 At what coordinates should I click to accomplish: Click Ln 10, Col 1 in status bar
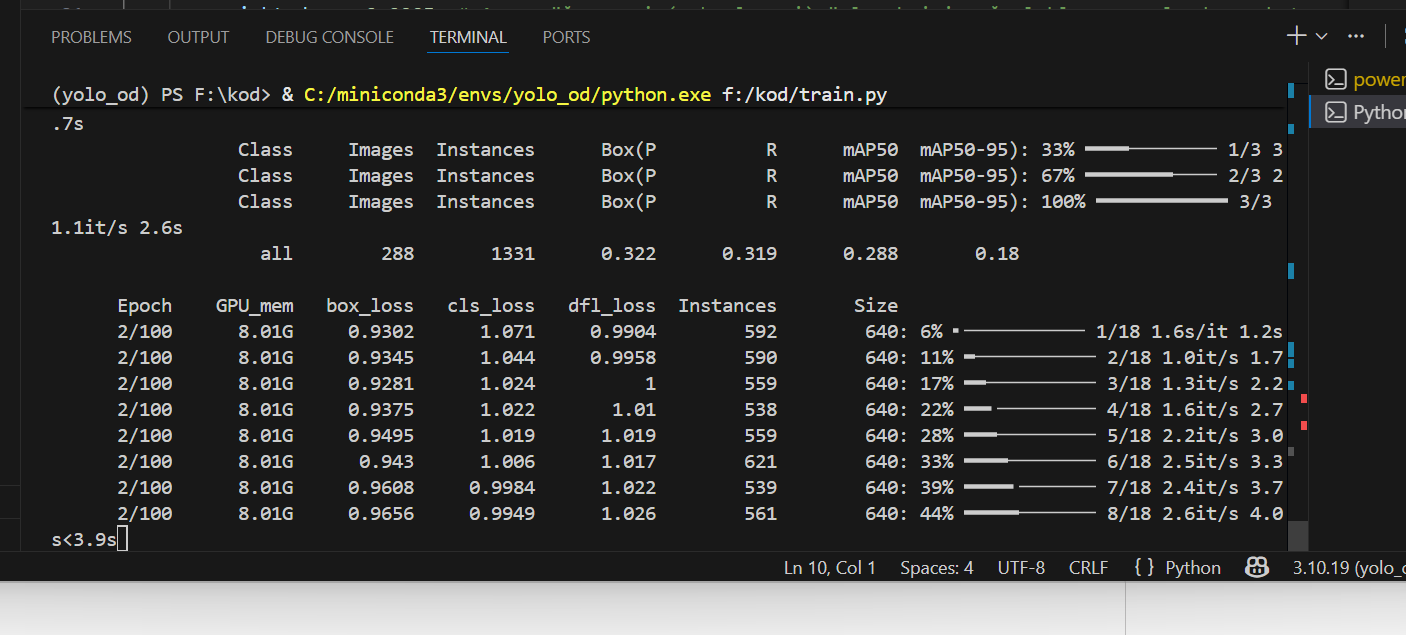pyautogui.click(x=829, y=568)
